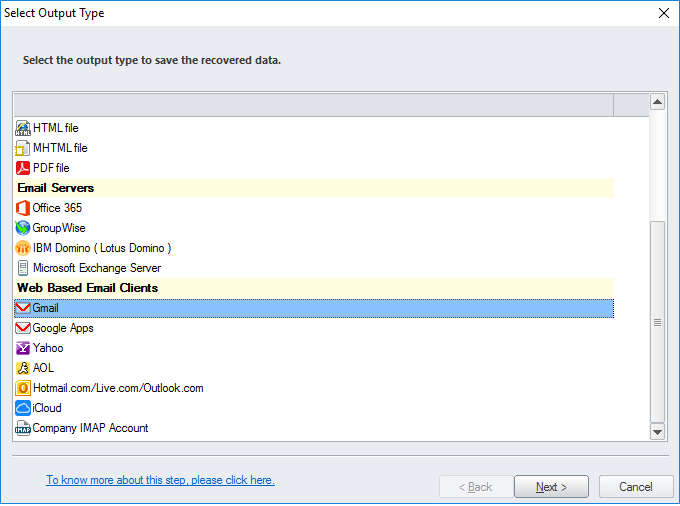Click the Email Servers group header

point(314,188)
